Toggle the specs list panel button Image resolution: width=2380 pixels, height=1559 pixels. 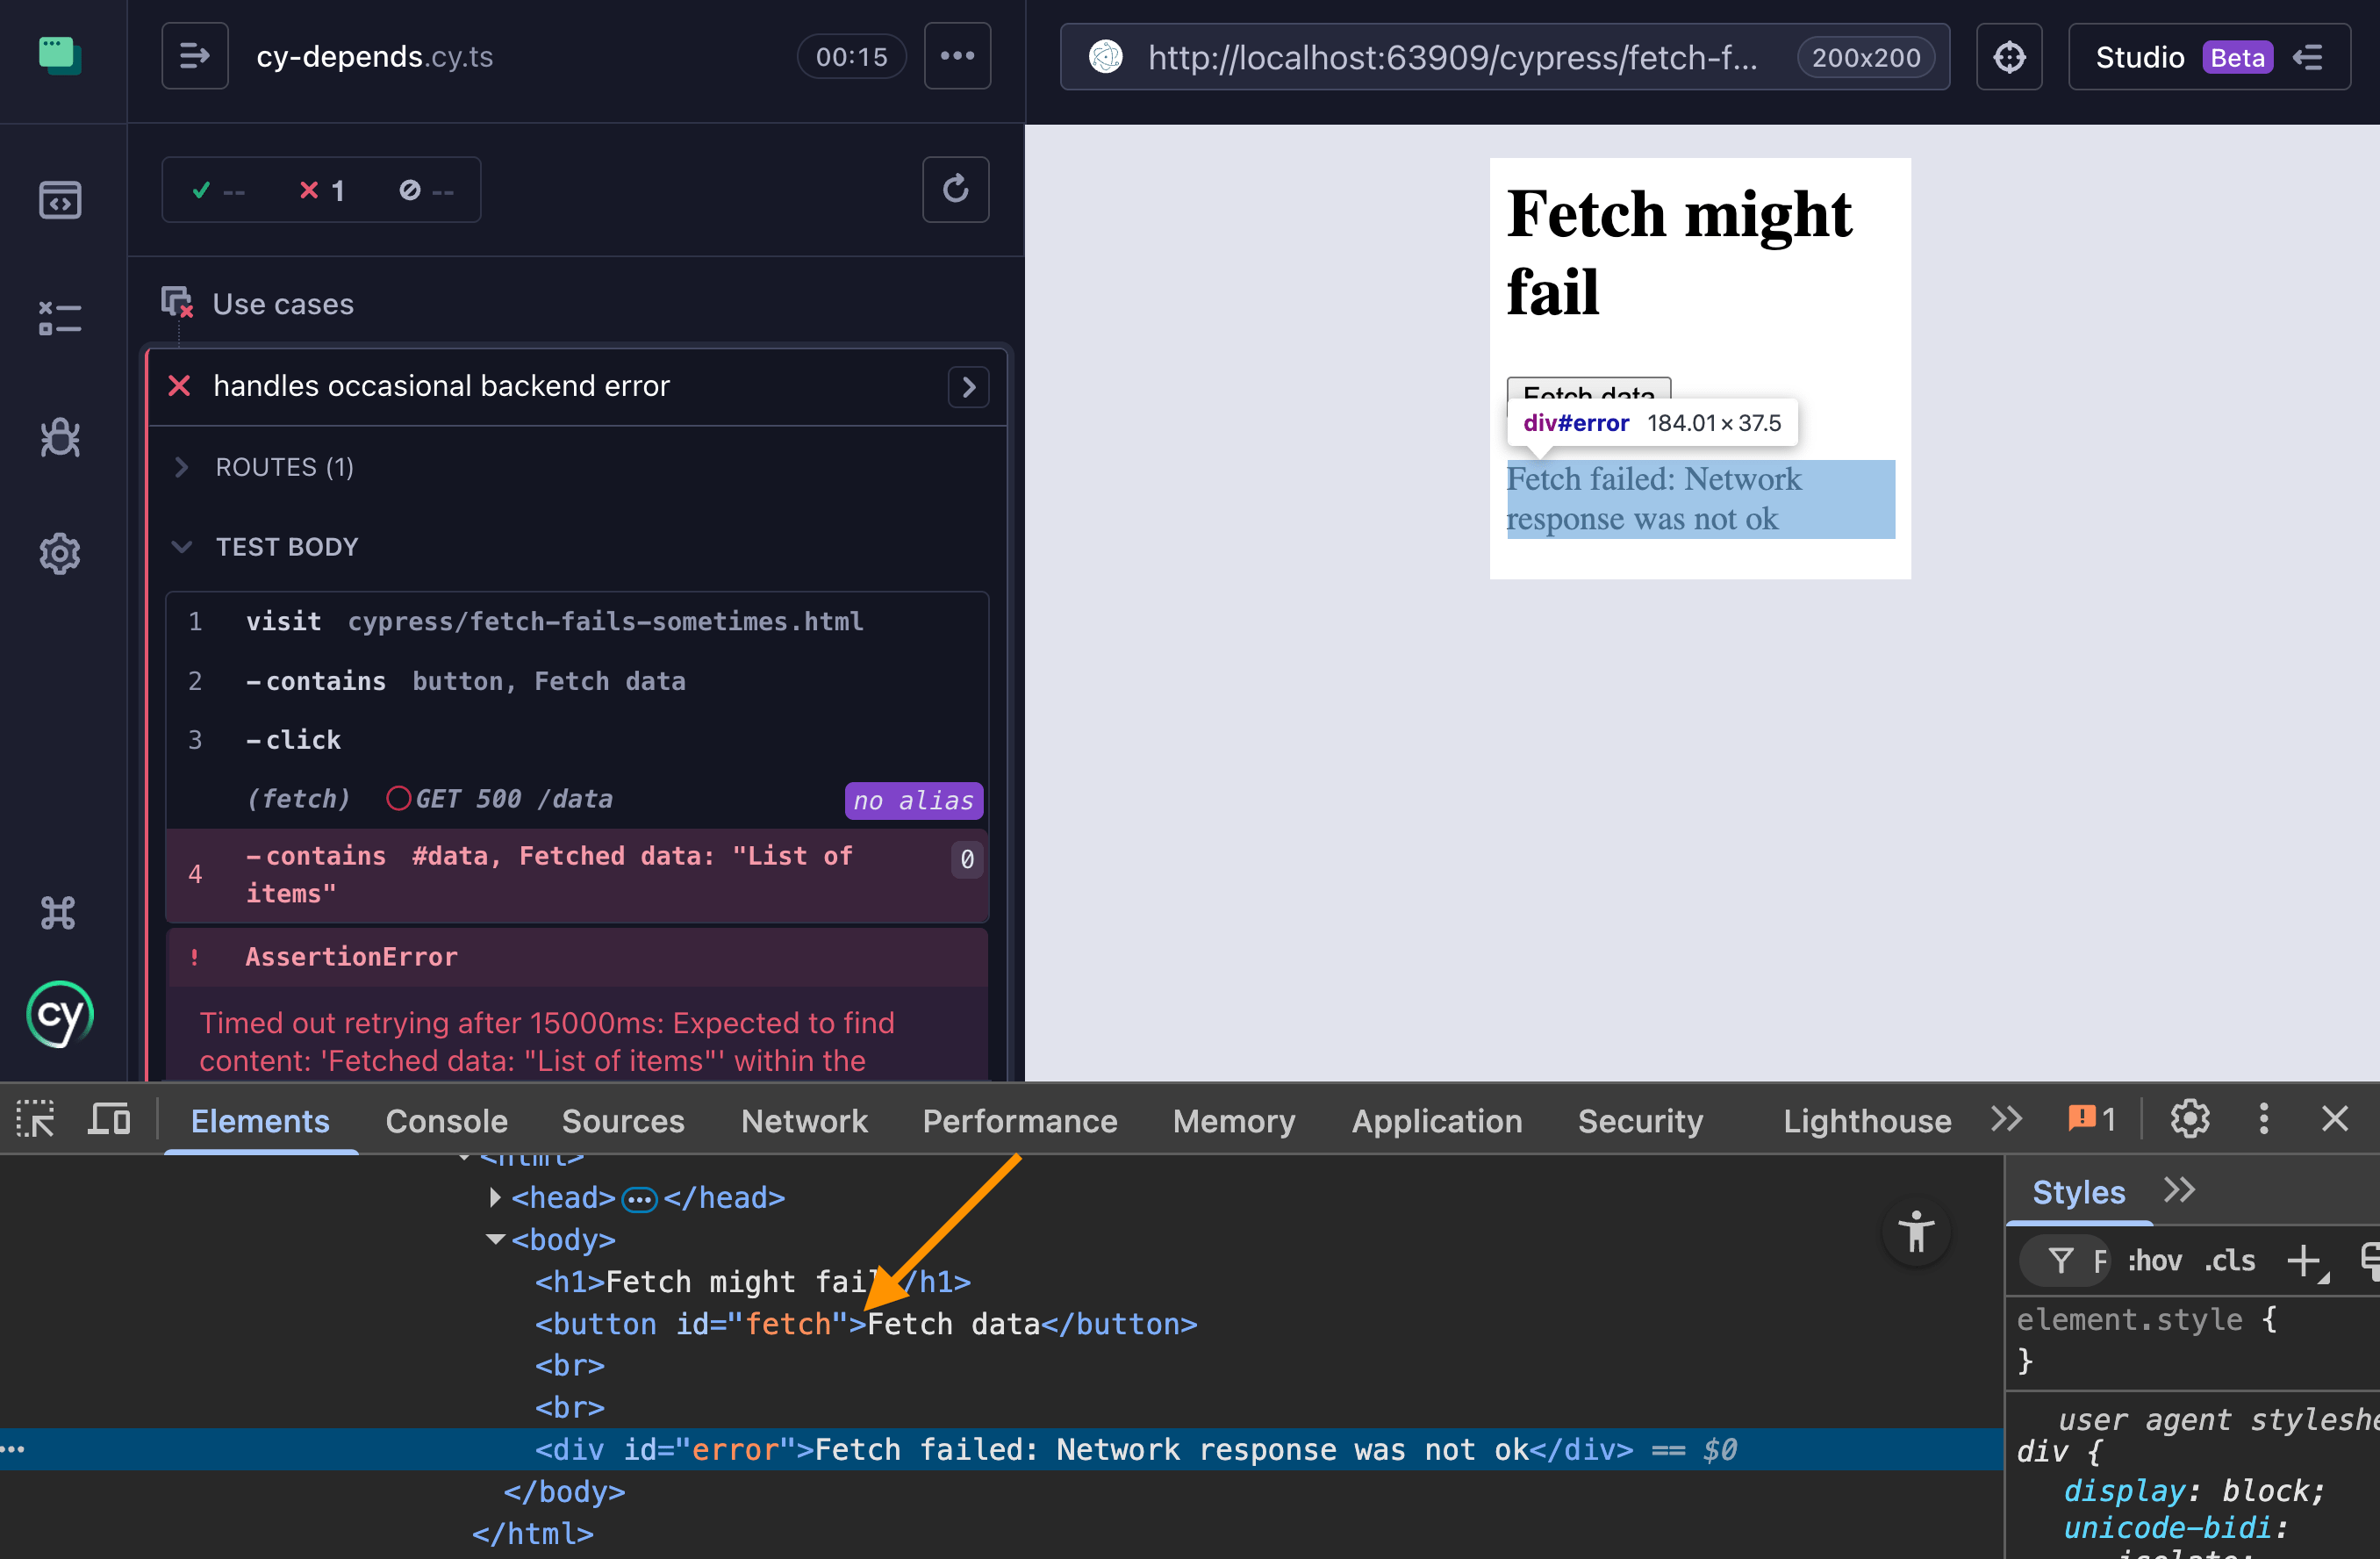click(x=194, y=56)
